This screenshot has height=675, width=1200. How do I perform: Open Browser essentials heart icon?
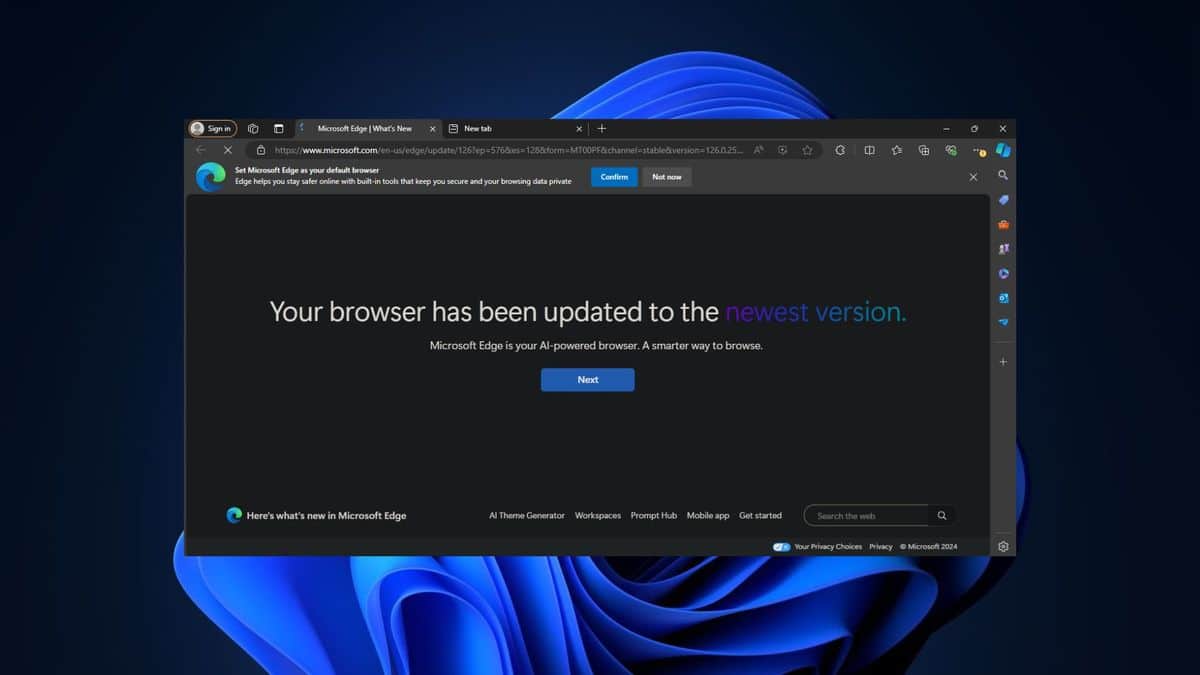951,150
